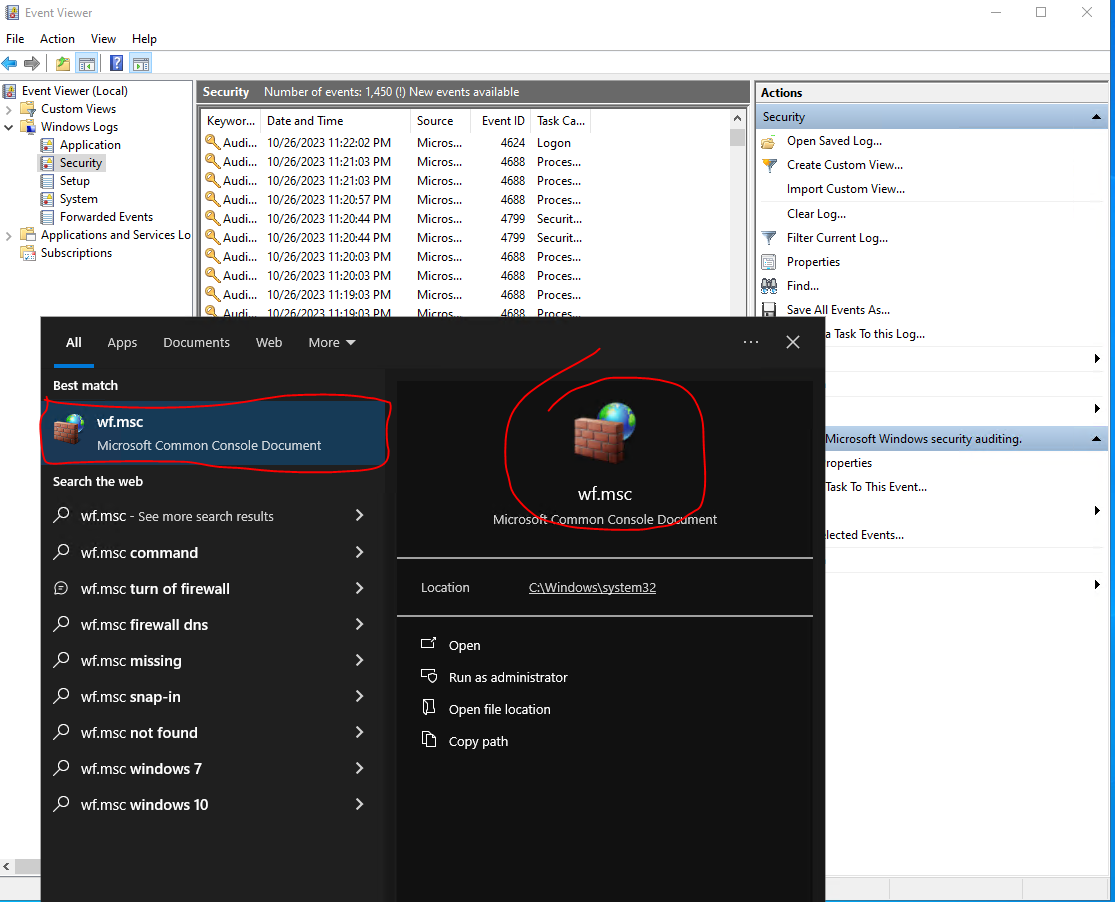Select the All search tab
1115x902 pixels.
[x=74, y=343]
